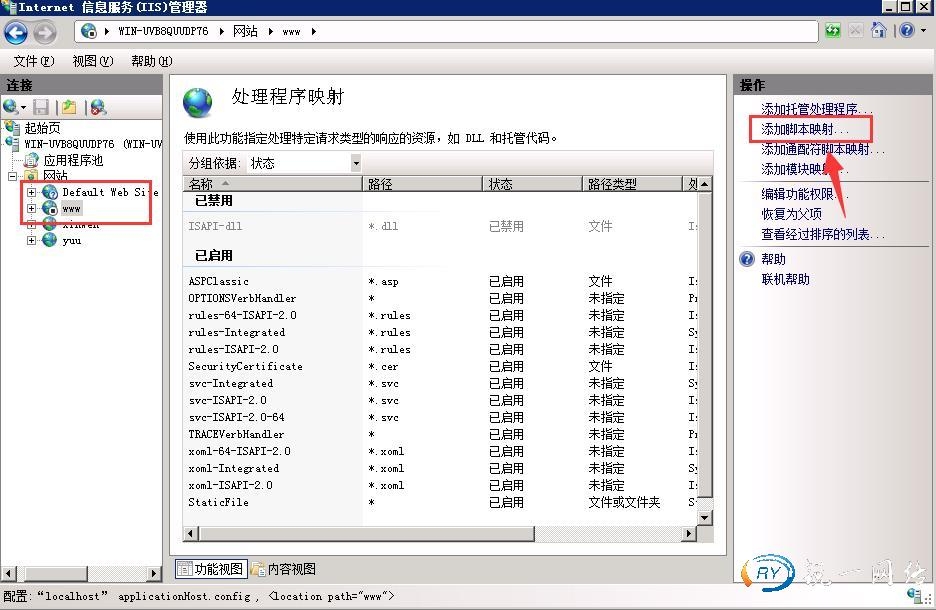Open the 文件(F) menu
This screenshot has width=936, height=610.
33,61
